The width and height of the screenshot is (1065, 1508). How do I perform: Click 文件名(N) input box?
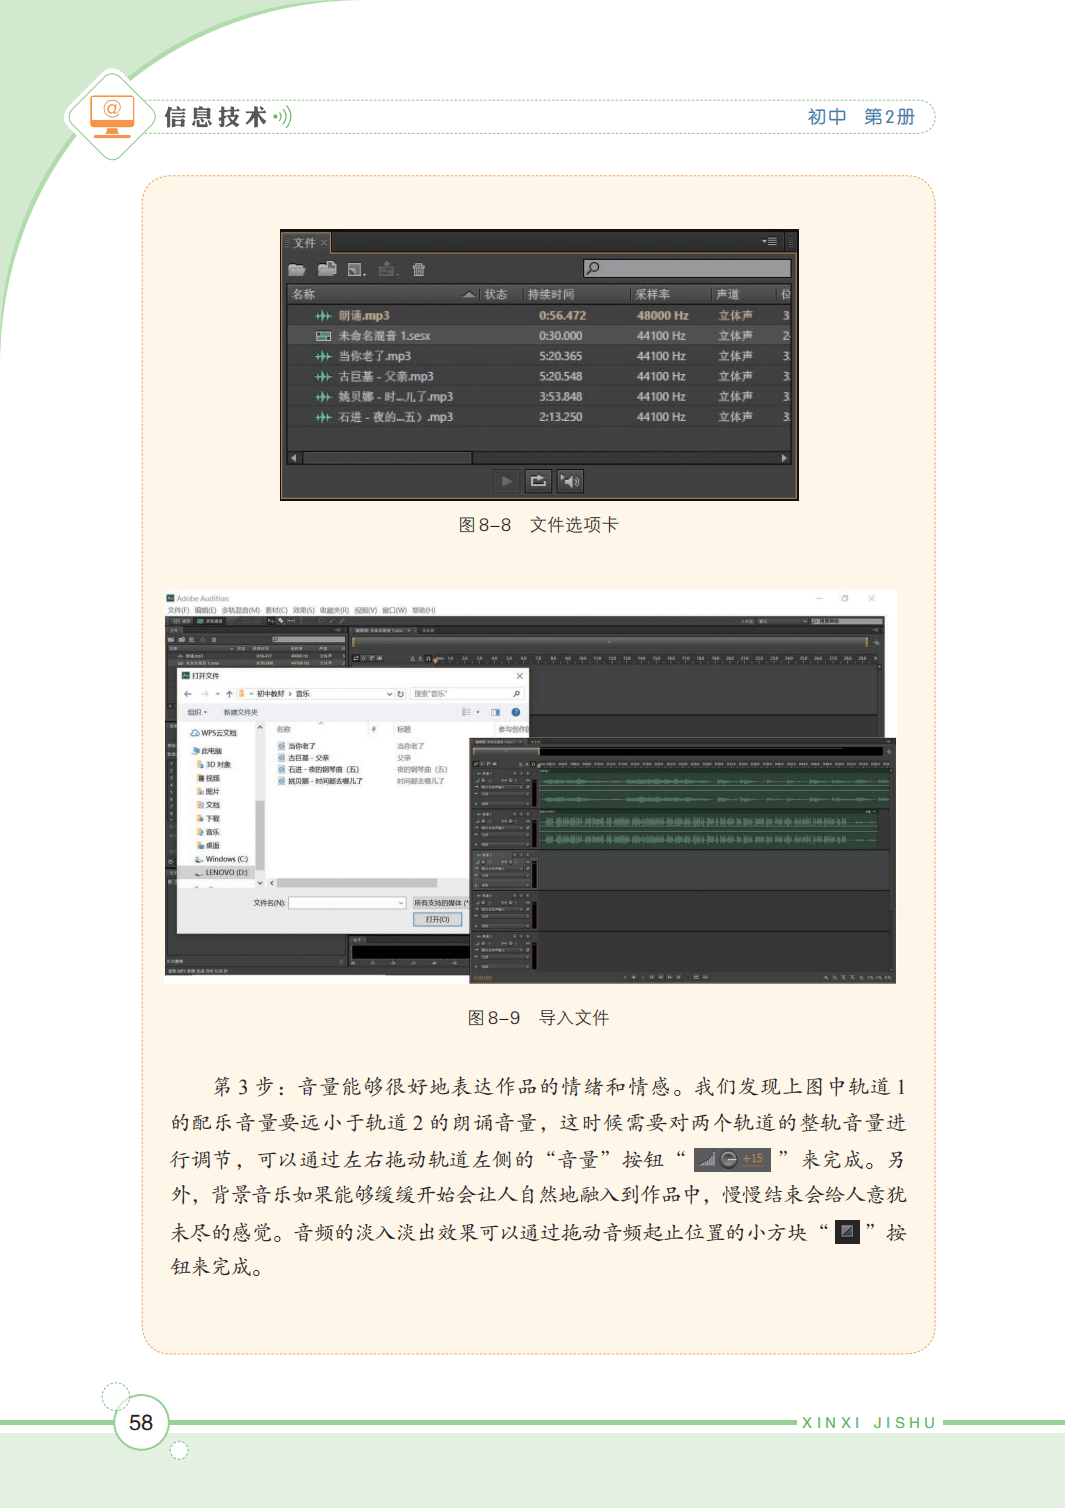pyautogui.click(x=347, y=902)
